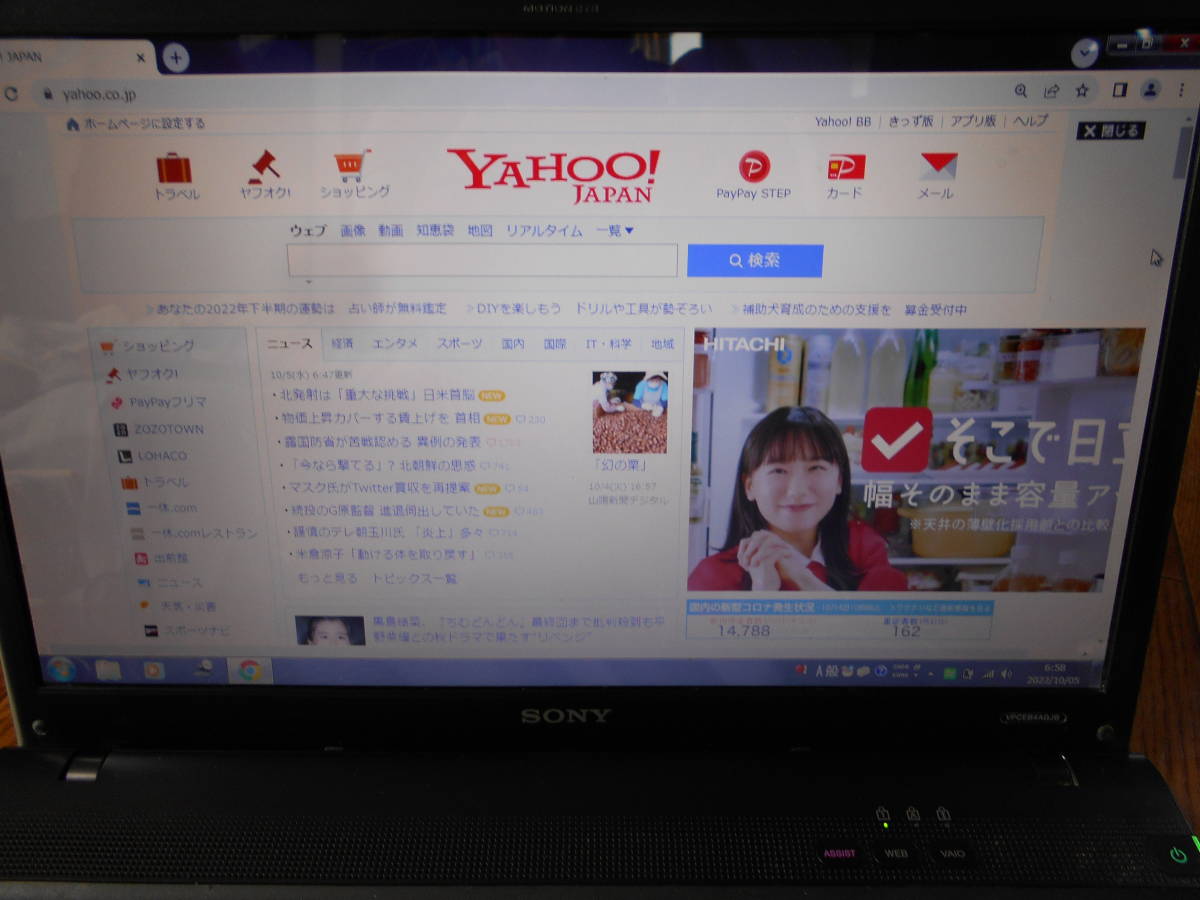The width and height of the screenshot is (1200, 900).
Task: Expand the 一覧 search category dropdown
Action: click(615, 231)
